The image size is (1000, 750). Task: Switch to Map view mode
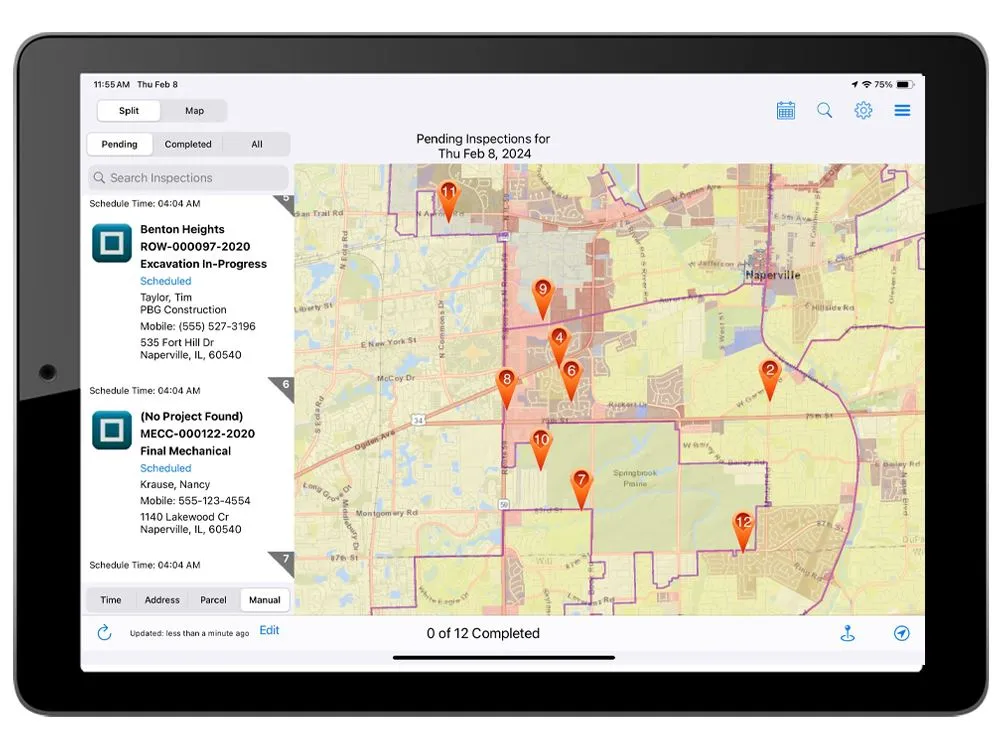194,111
